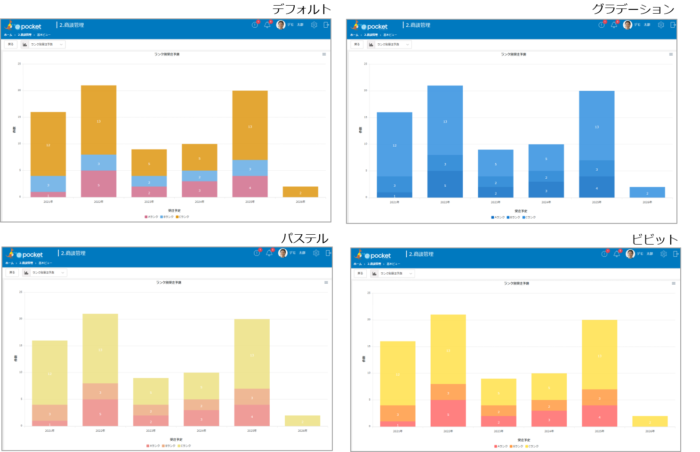Viewport: 700px width, 452px height.
Task: Open the settings gear in the bottom-right window
Action: click(x=661, y=253)
